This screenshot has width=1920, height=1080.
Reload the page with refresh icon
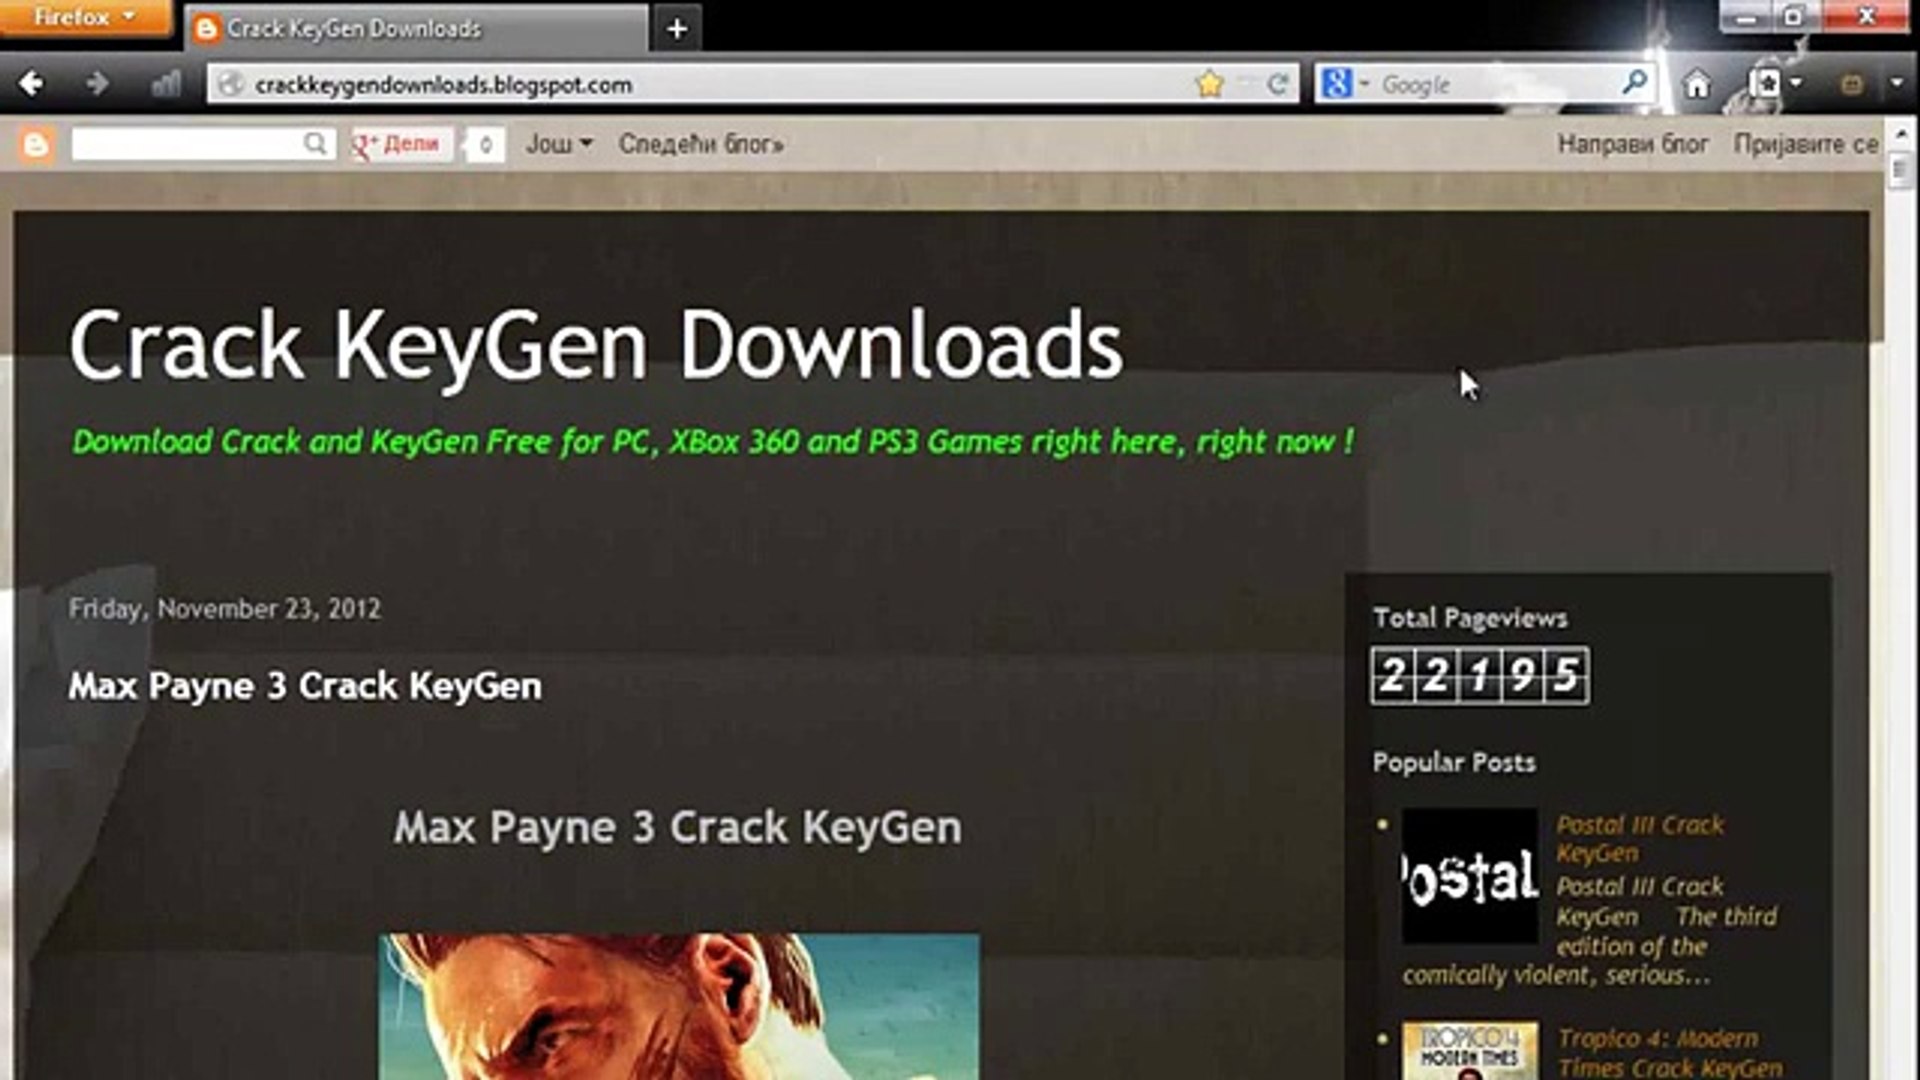click(x=1277, y=84)
